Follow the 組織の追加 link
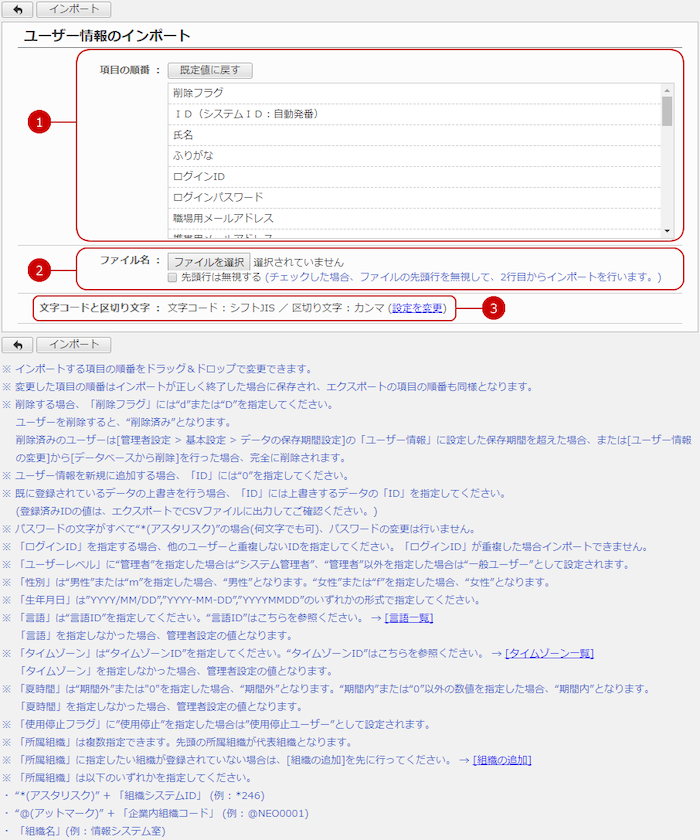This screenshot has width=700, height=840. coord(501,760)
